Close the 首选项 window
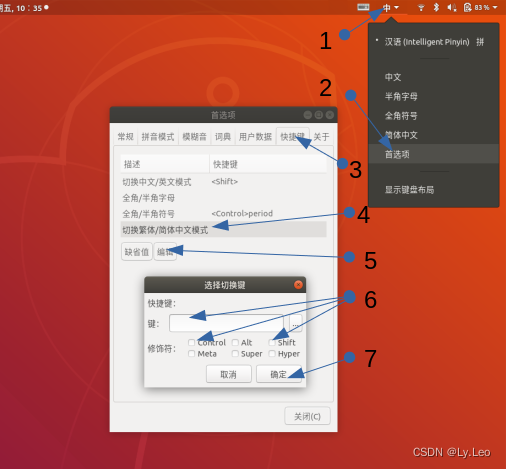Viewport: 506px width, 469px height. click(330, 115)
